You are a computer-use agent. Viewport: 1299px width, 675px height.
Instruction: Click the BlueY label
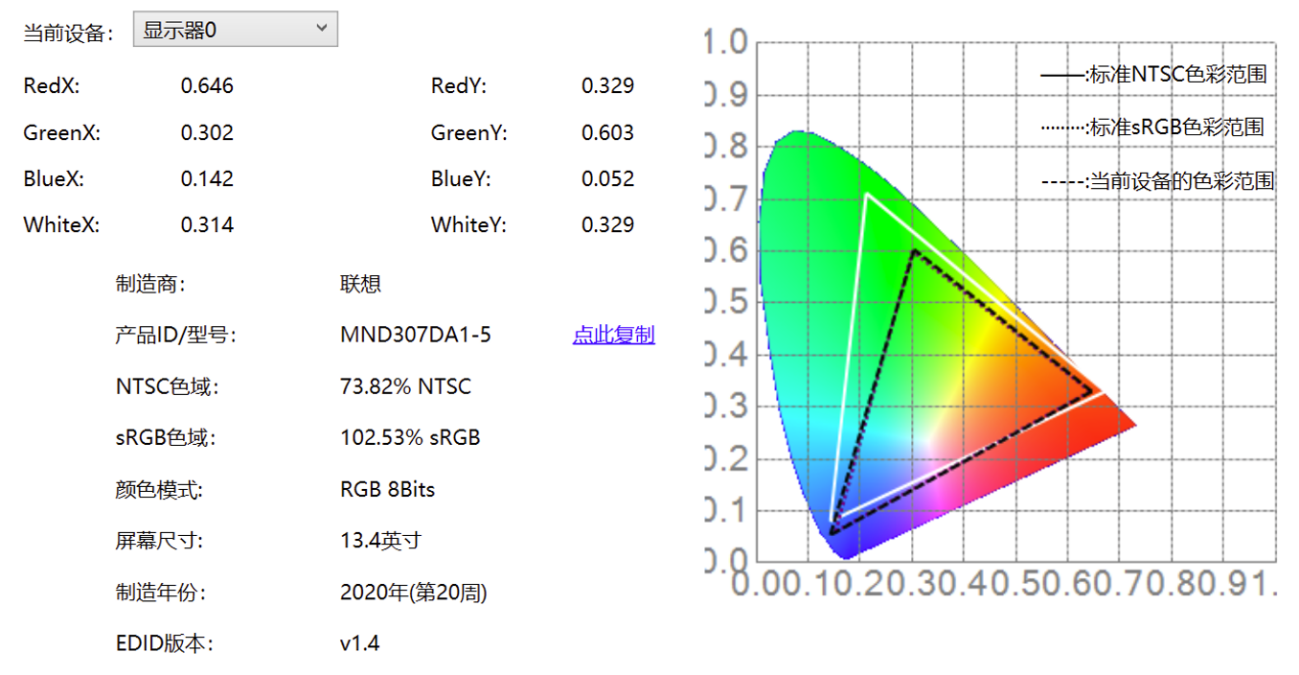point(462,178)
